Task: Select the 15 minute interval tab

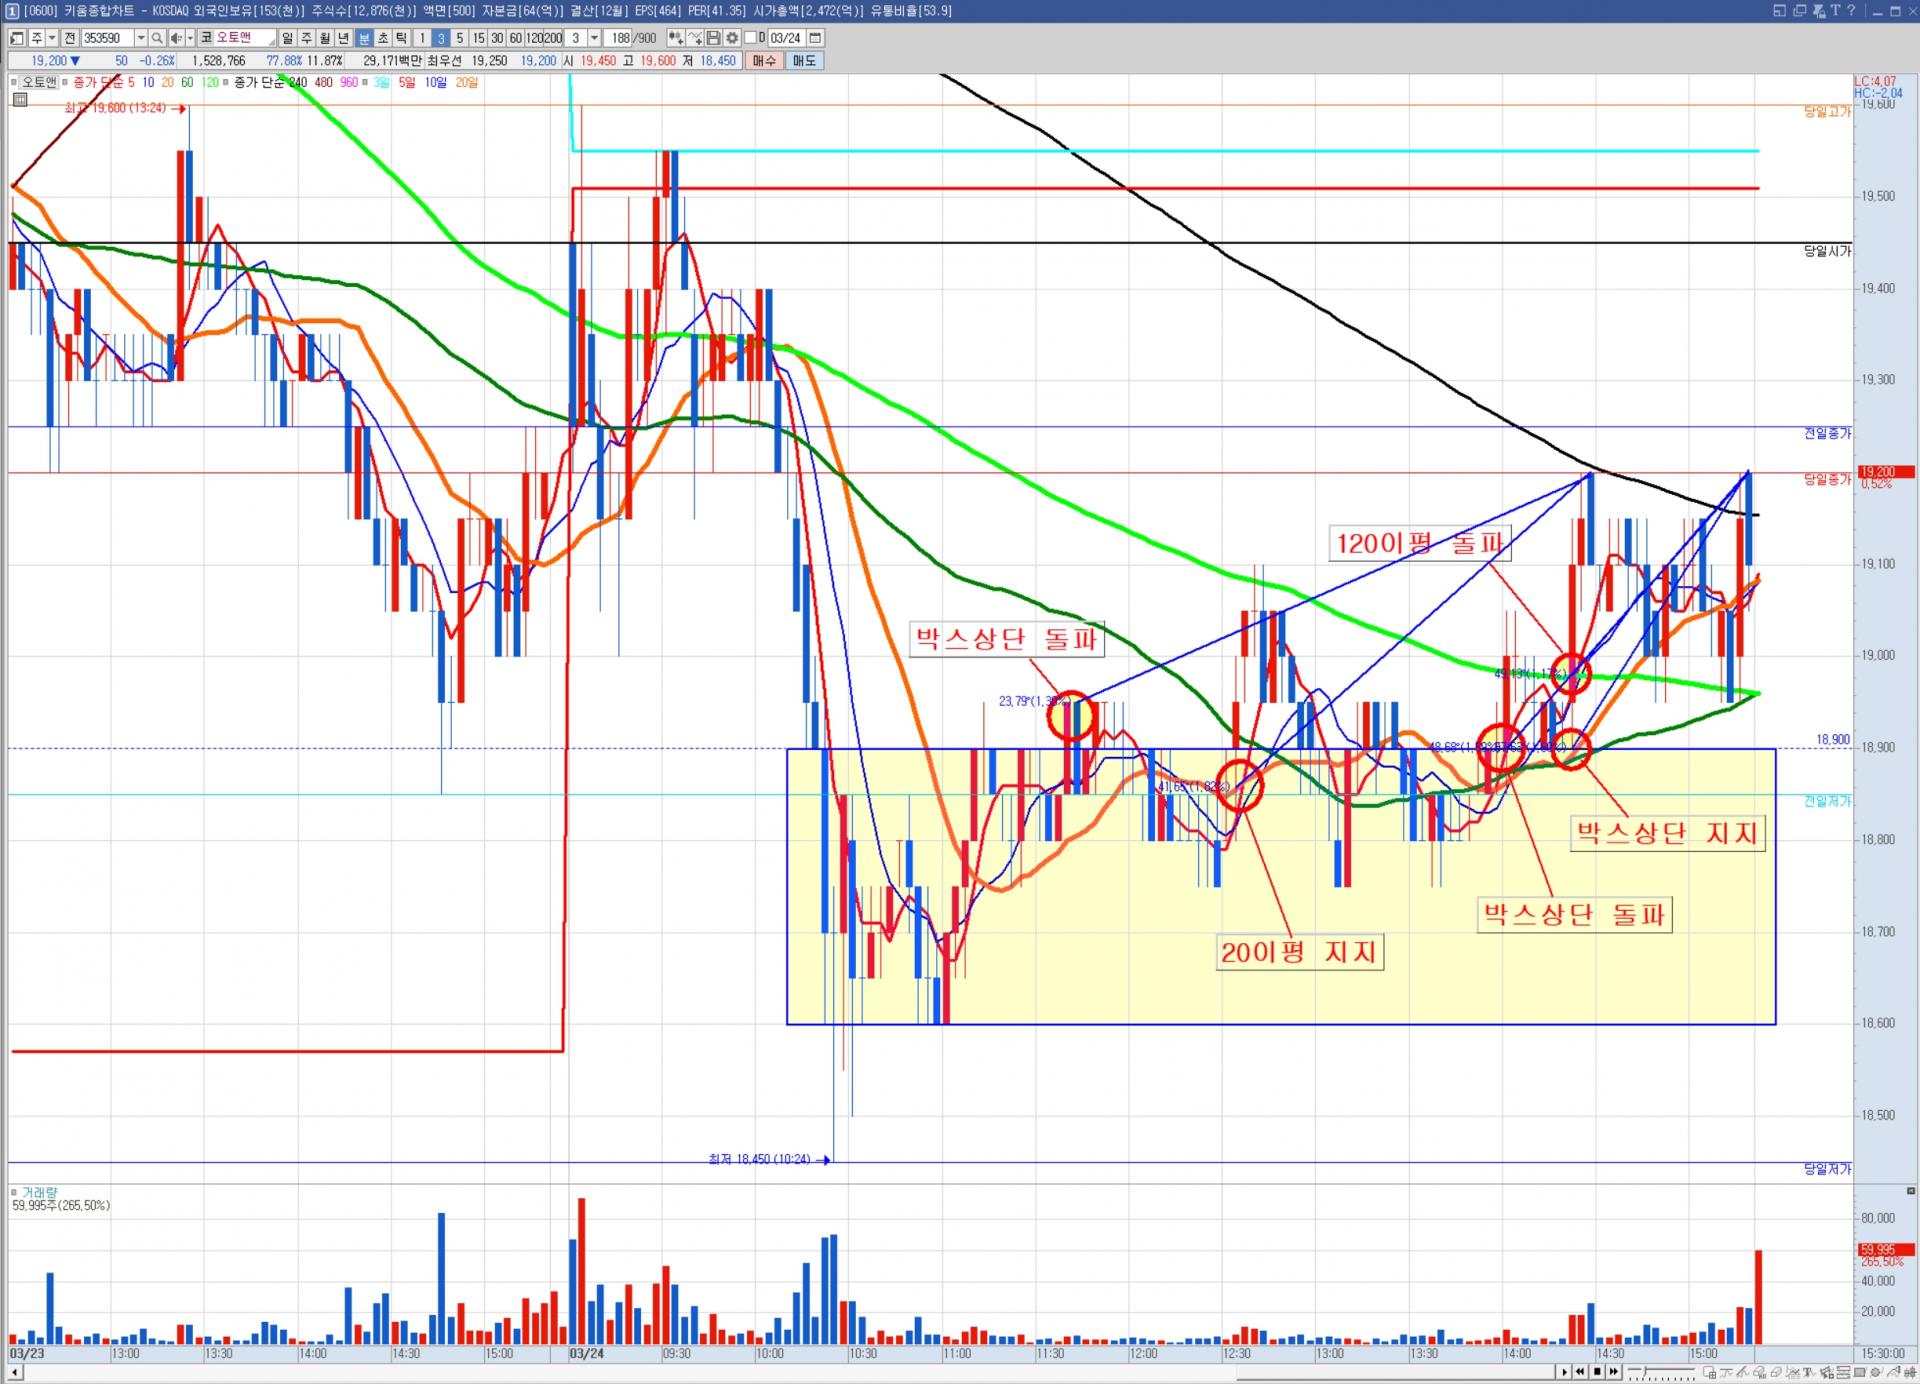Action: [478, 38]
